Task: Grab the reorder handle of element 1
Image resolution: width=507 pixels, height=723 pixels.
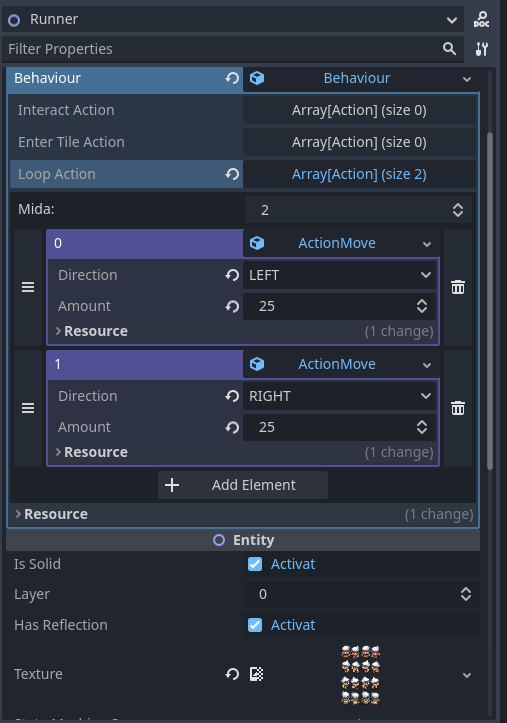Action: pos(28,408)
